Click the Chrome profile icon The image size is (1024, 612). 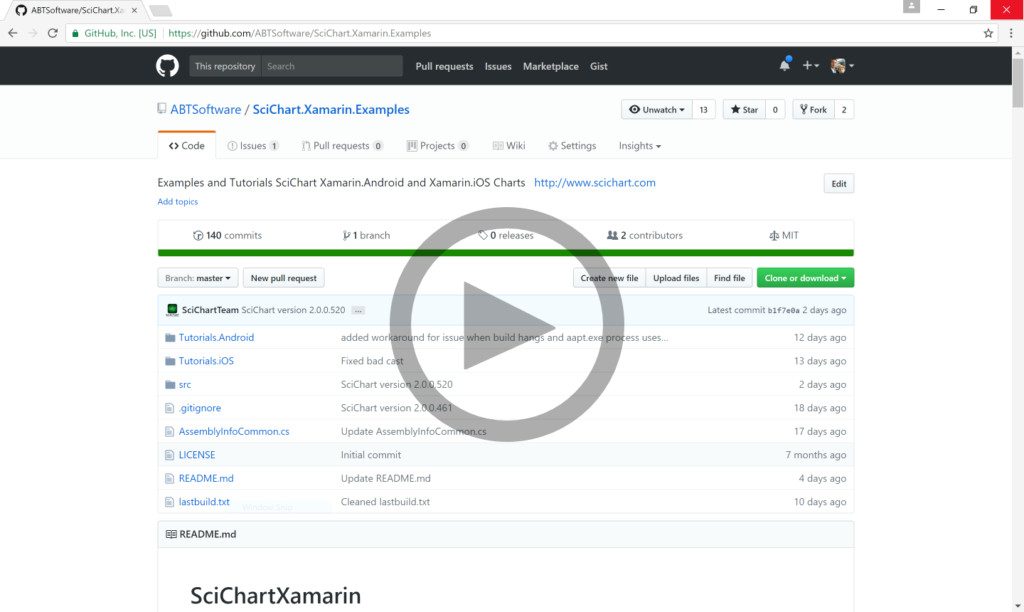[911, 7]
